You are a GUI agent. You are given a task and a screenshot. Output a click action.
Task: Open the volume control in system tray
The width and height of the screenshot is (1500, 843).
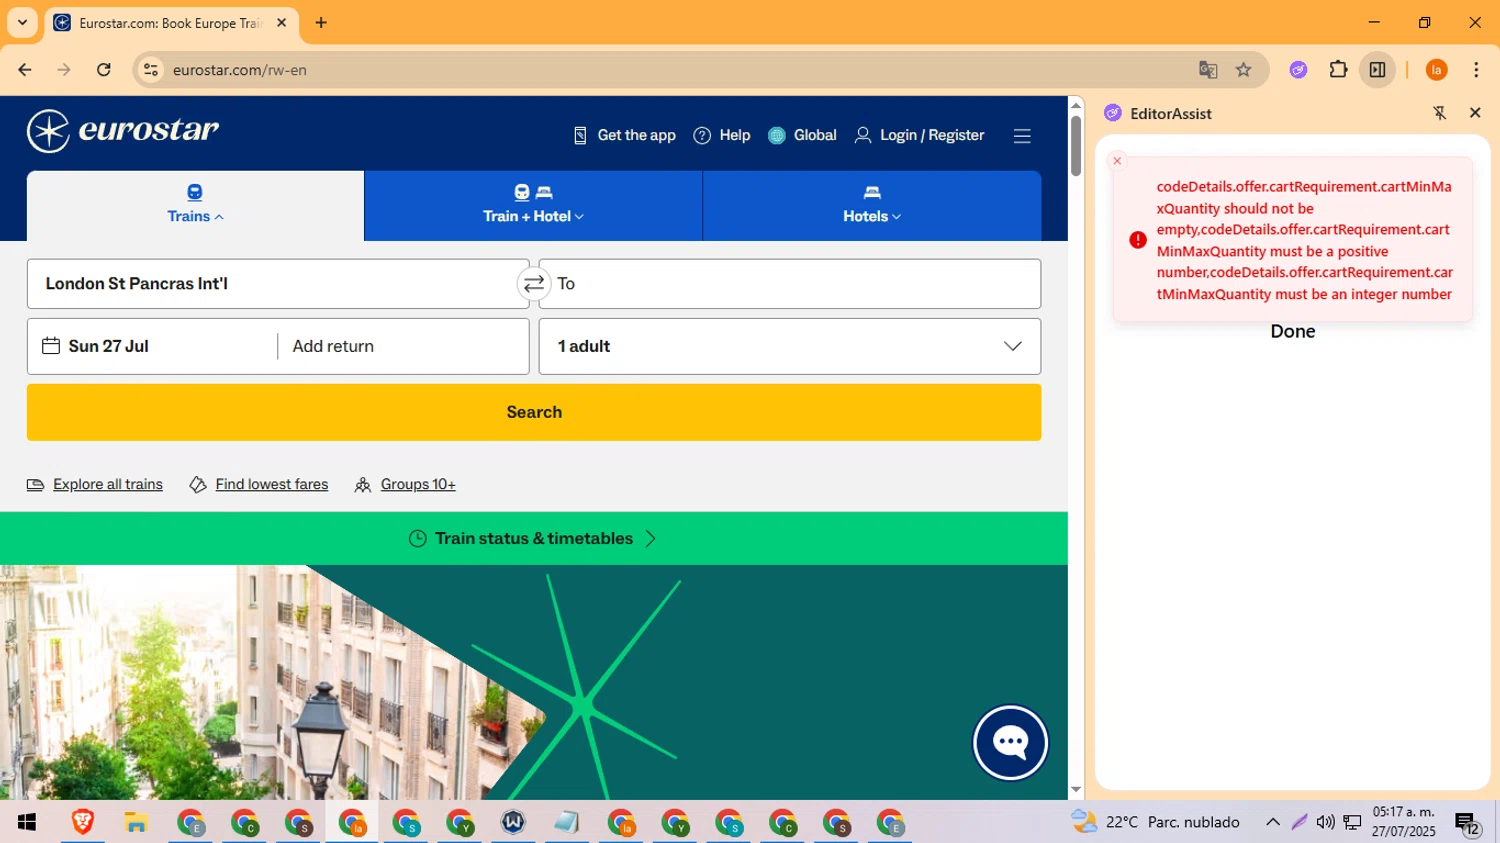click(x=1326, y=822)
